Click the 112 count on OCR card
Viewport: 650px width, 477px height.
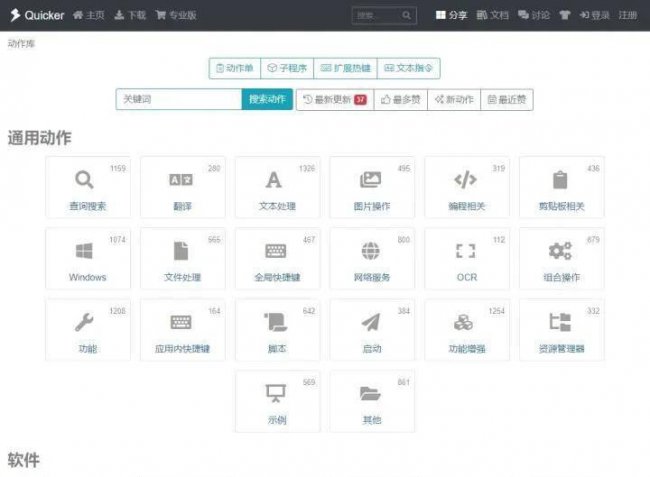(499, 240)
